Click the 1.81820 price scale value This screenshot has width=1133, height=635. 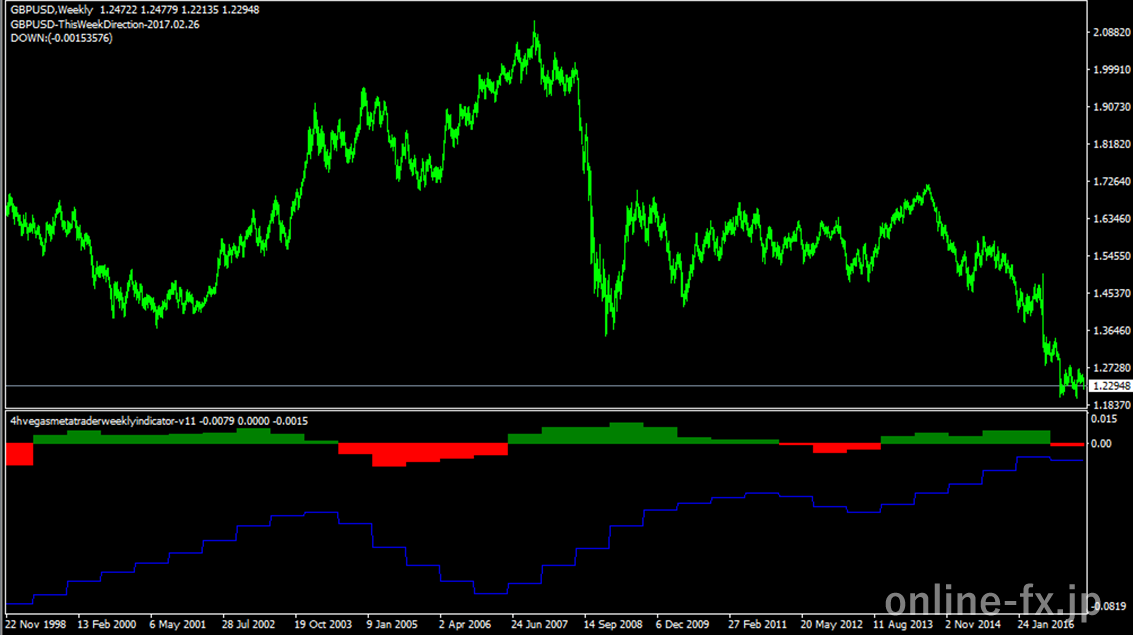pos(1112,144)
